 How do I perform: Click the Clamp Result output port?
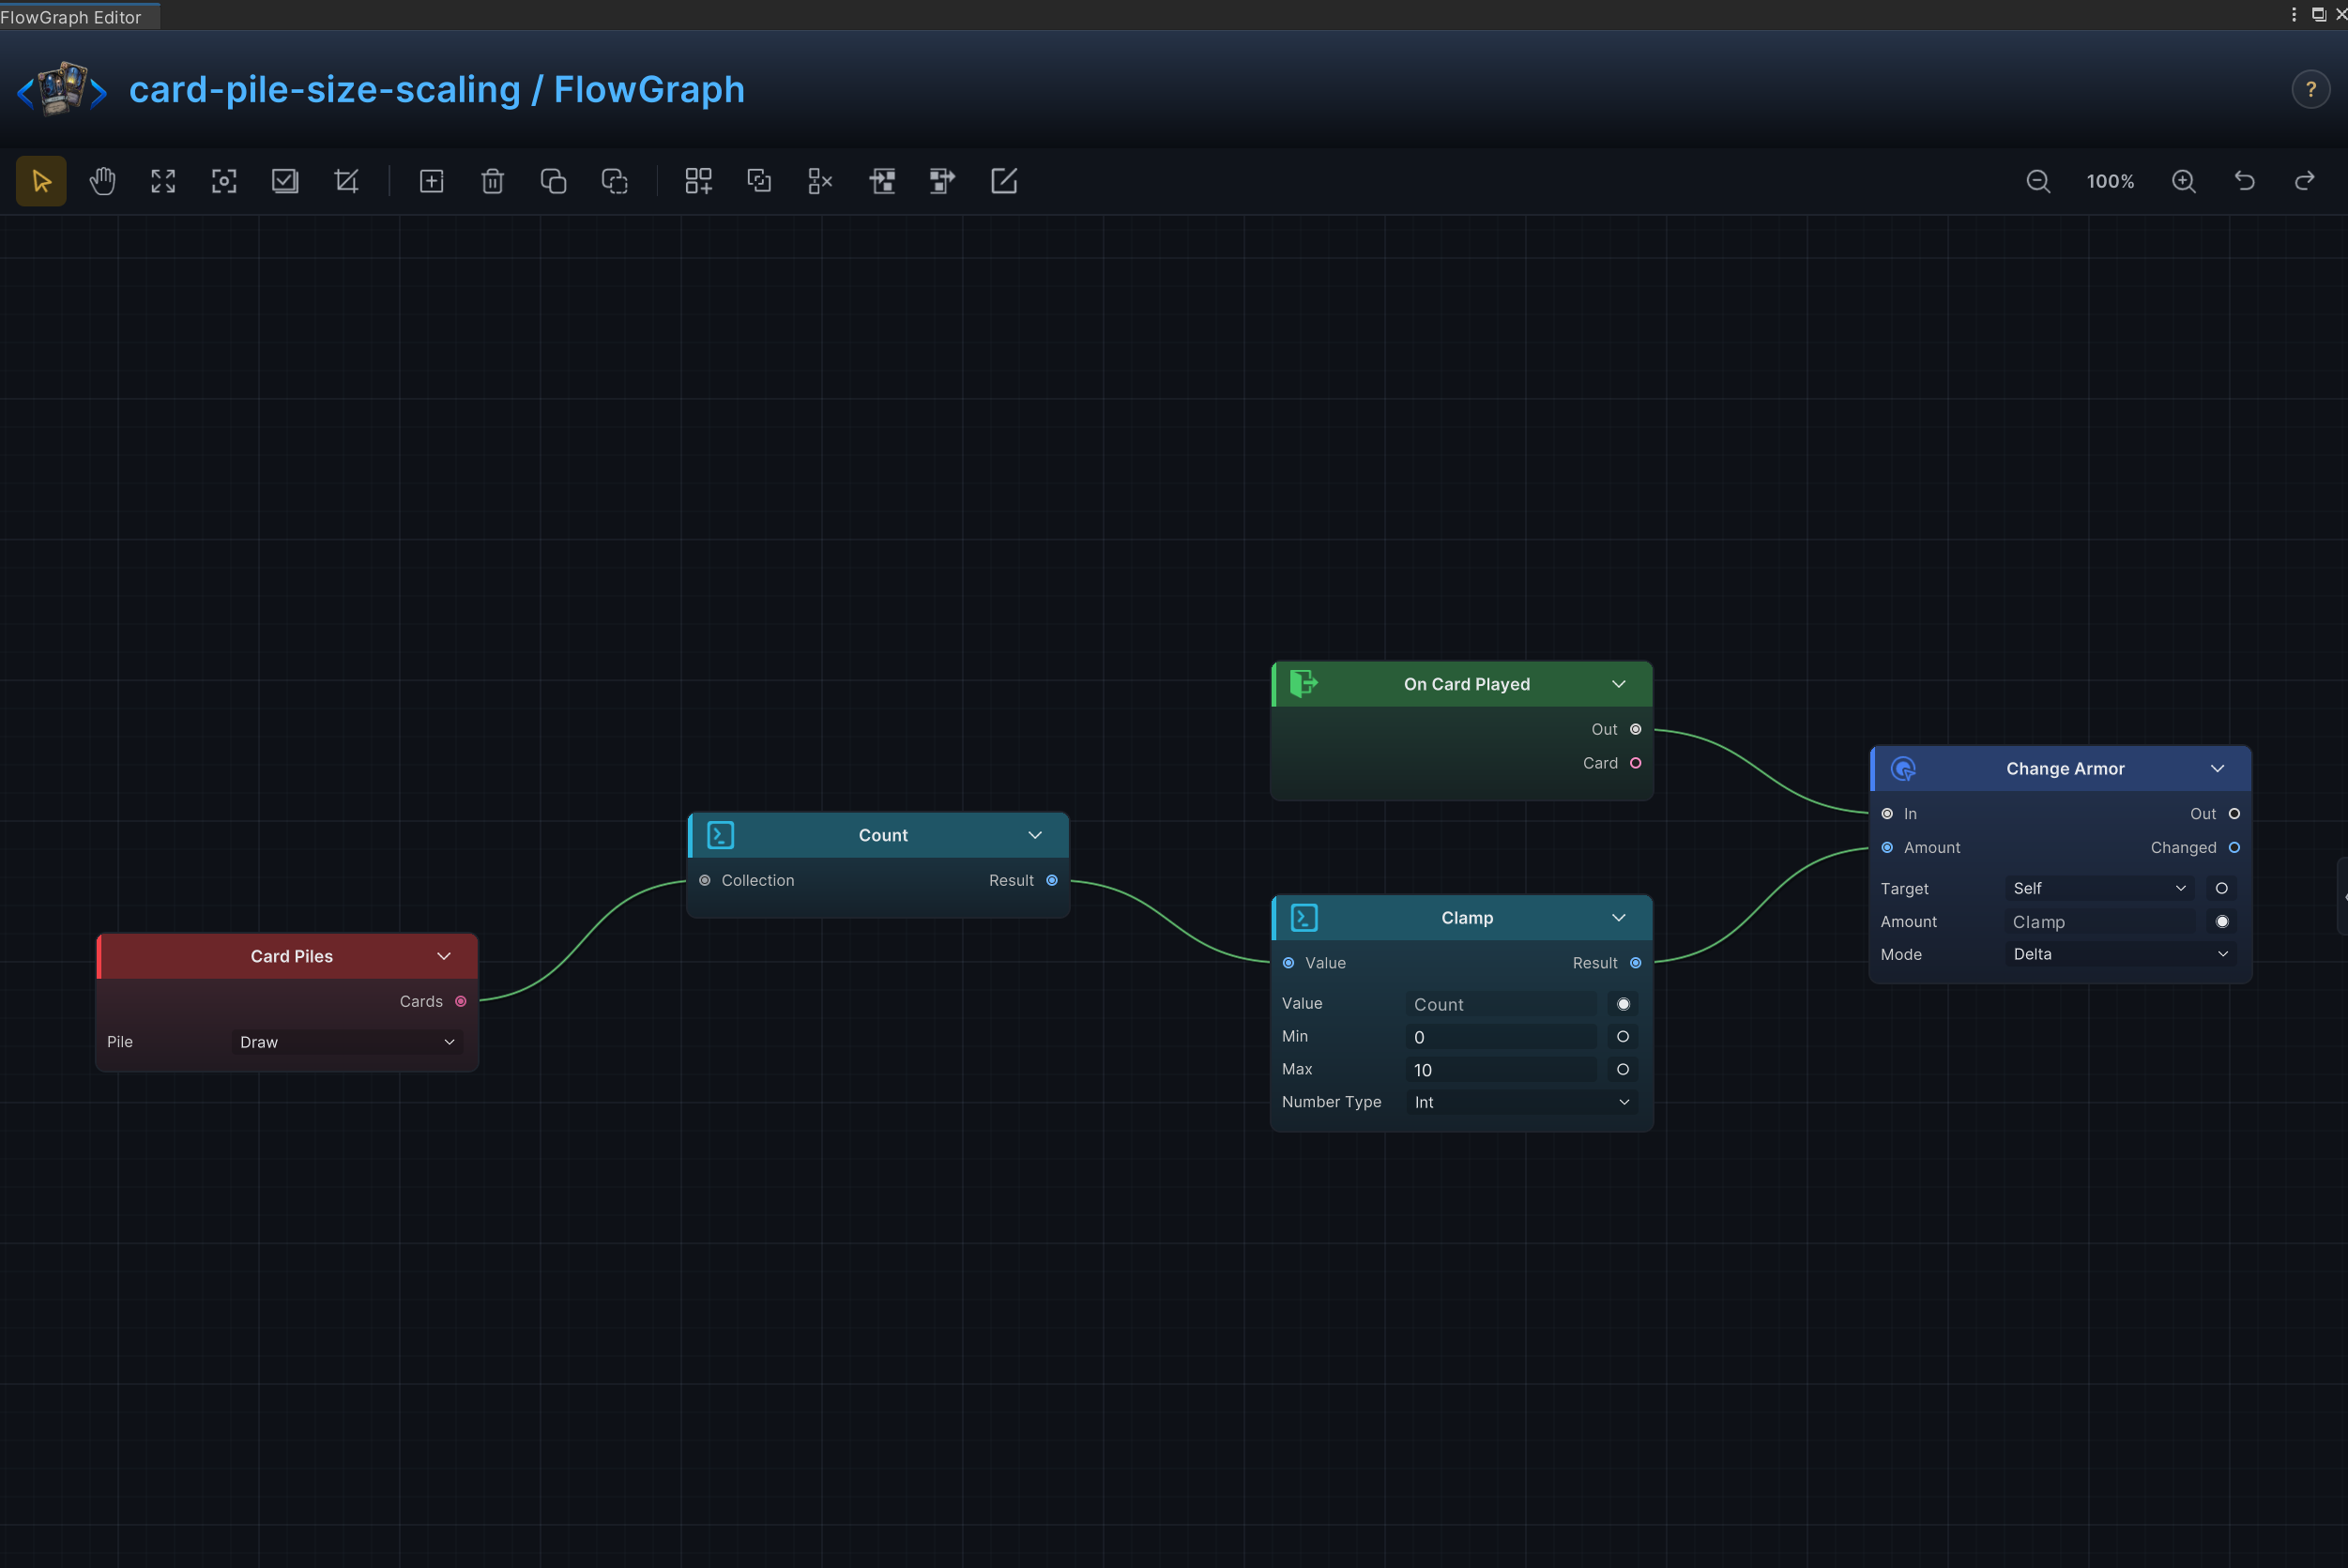(1636, 963)
